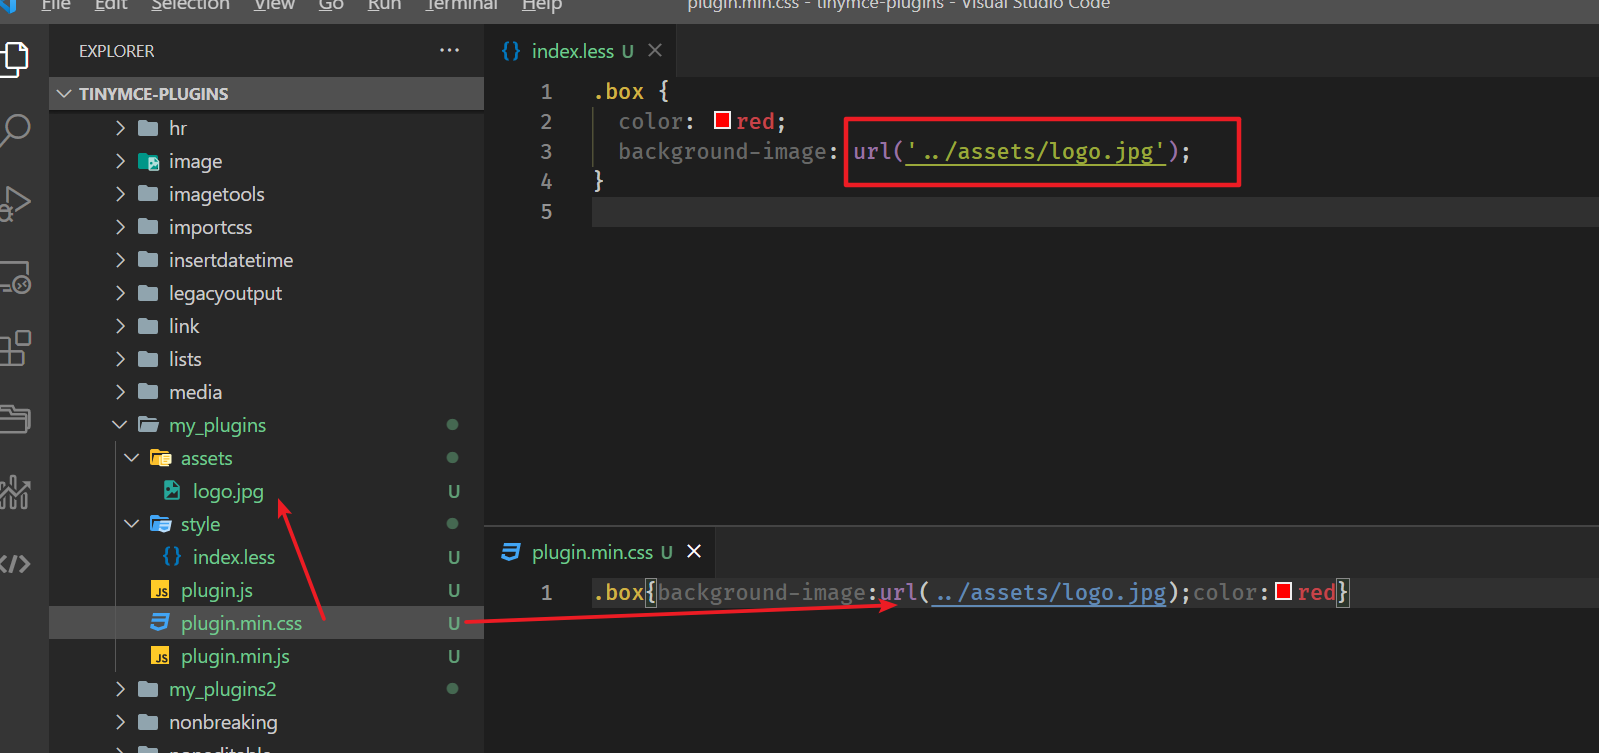Image resolution: width=1599 pixels, height=753 pixels.
Task: Open the Edit menu
Action: pyautogui.click(x=111, y=5)
